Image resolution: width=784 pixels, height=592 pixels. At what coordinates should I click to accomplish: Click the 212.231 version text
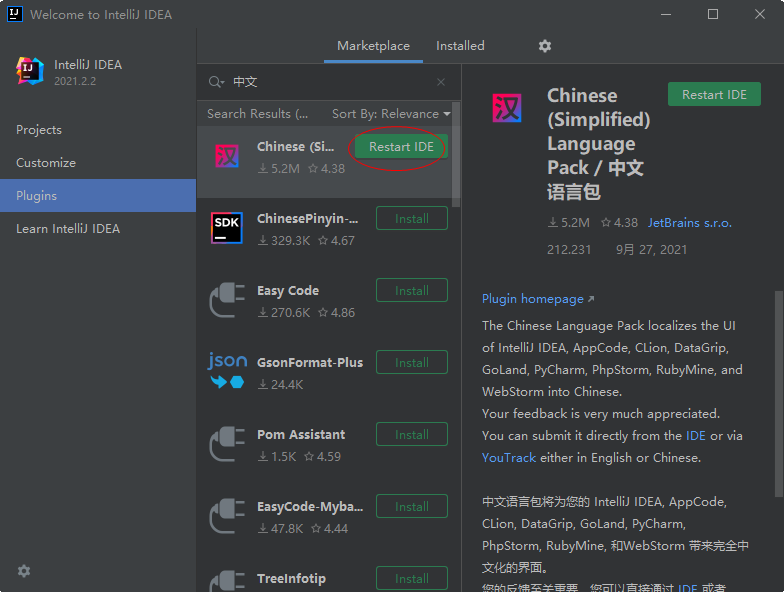[x=569, y=250]
